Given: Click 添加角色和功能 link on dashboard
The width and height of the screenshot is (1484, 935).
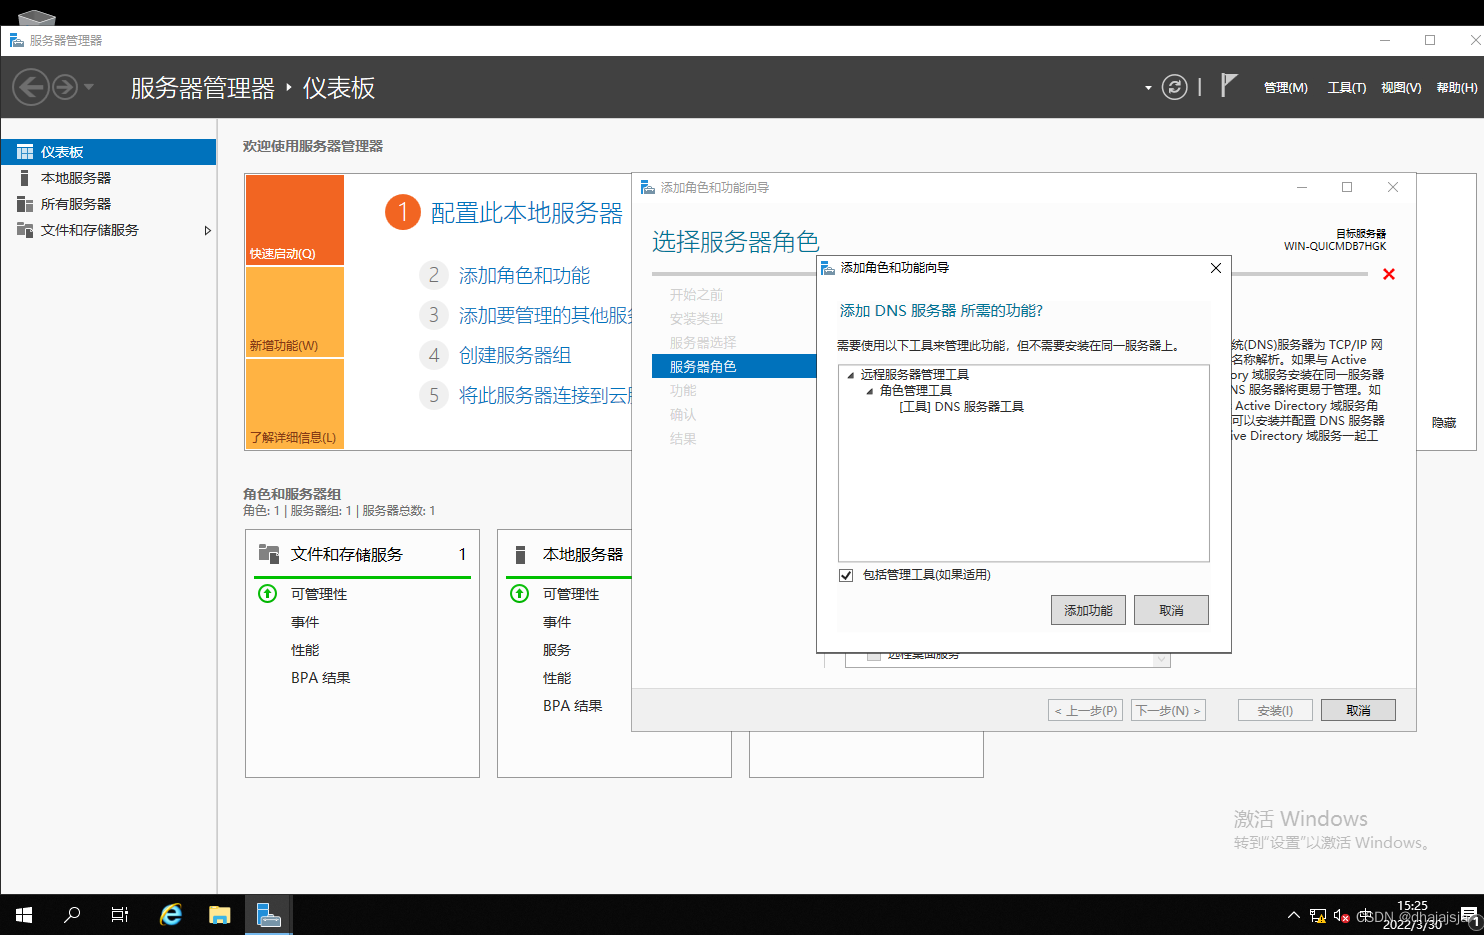Looking at the screenshot, I should [524, 275].
